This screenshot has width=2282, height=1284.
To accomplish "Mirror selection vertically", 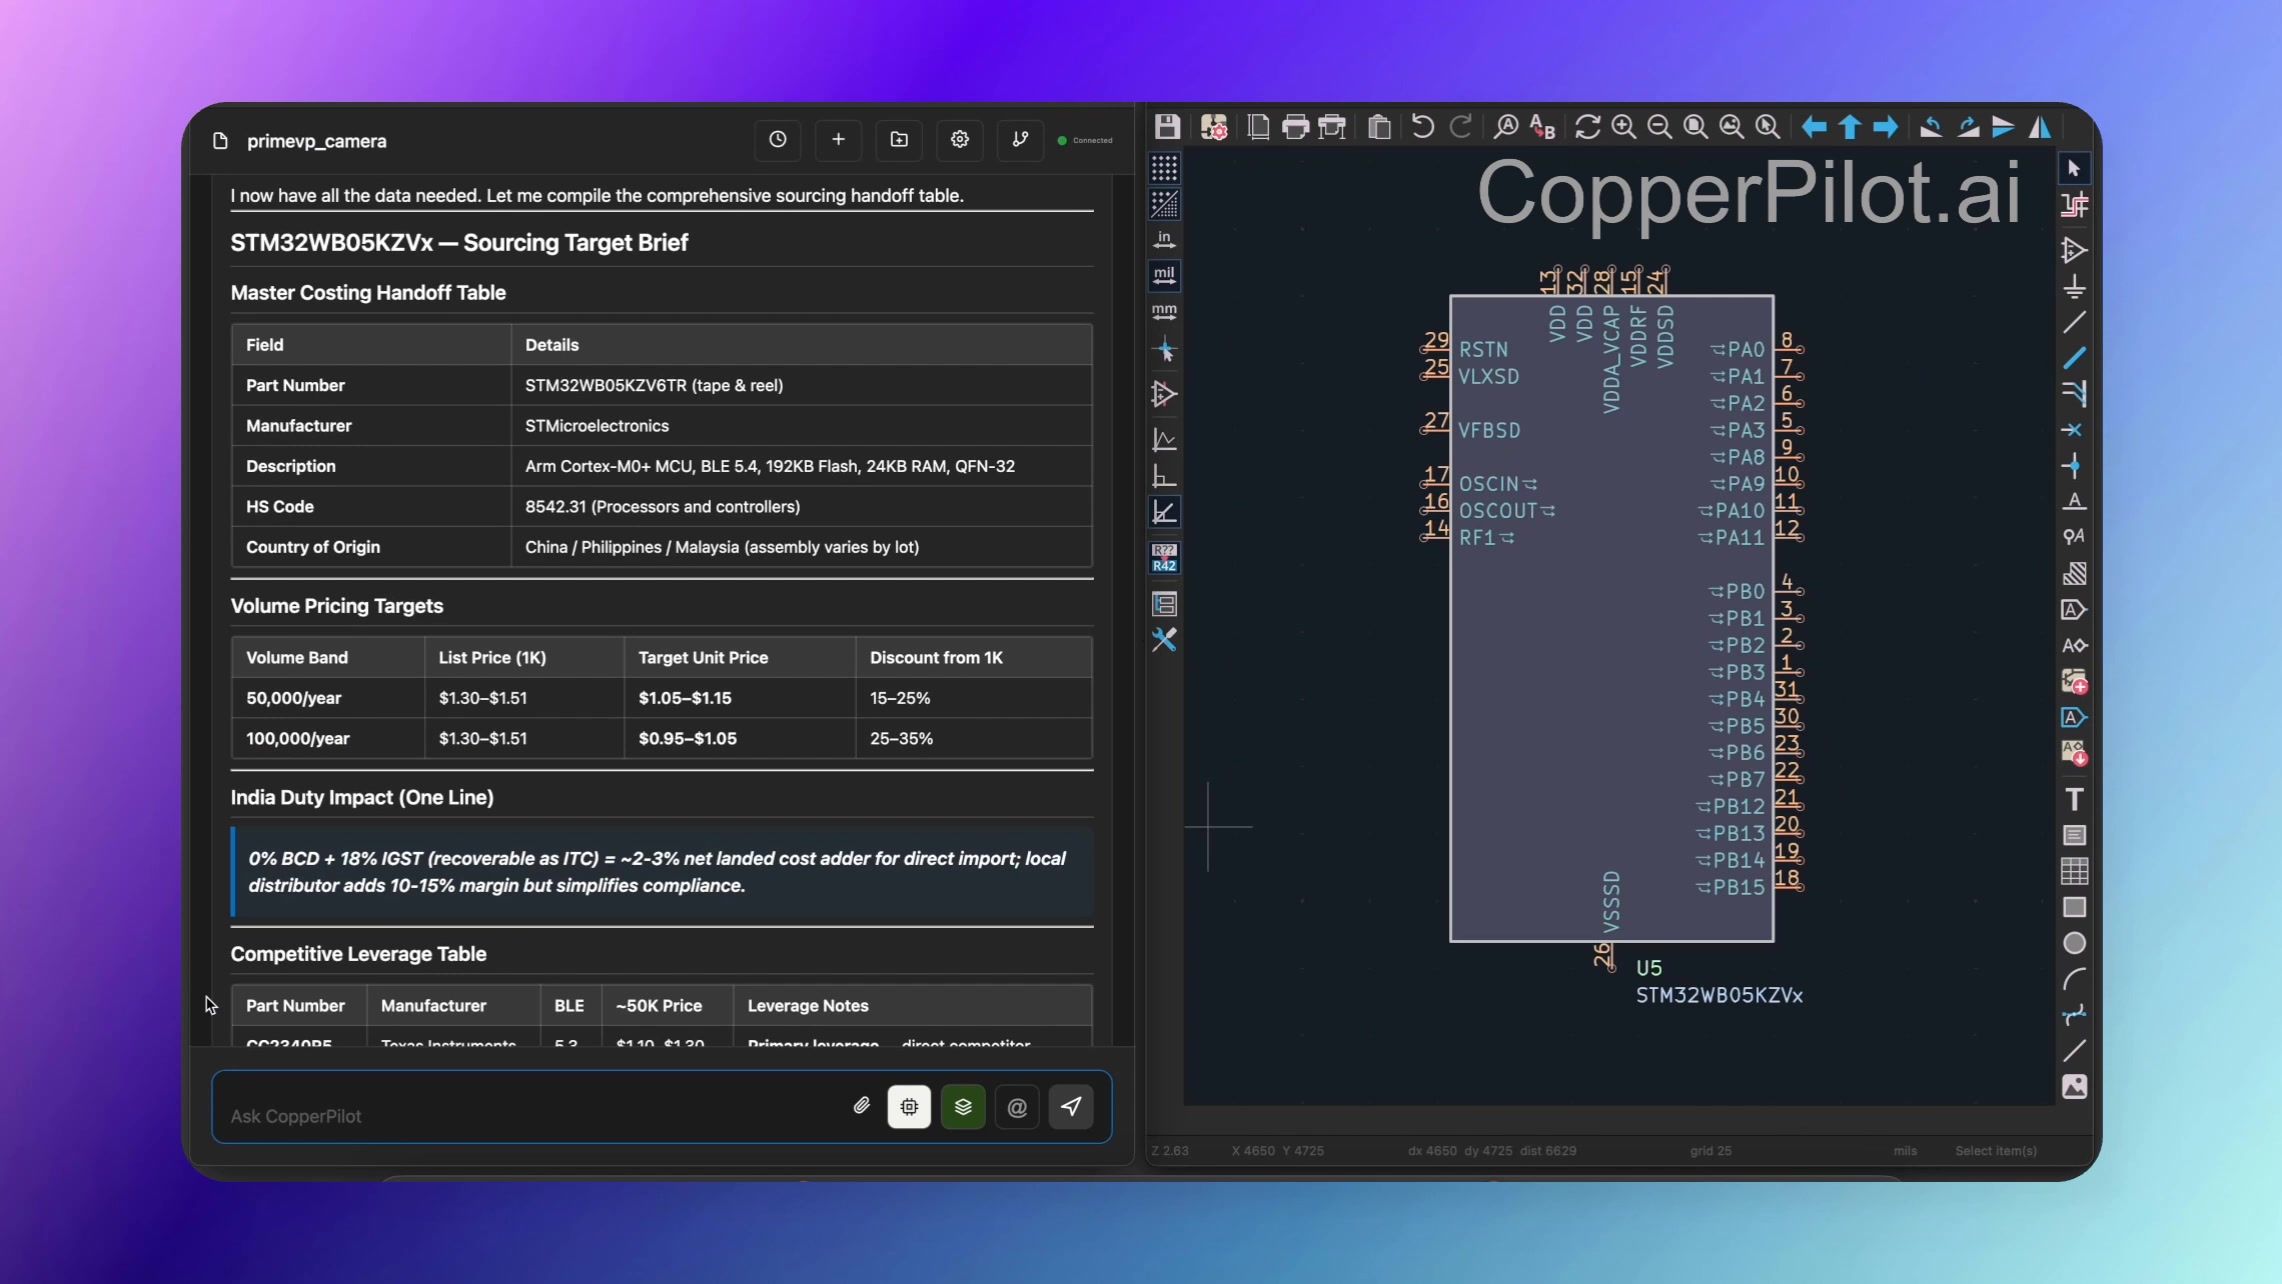I will point(2003,127).
